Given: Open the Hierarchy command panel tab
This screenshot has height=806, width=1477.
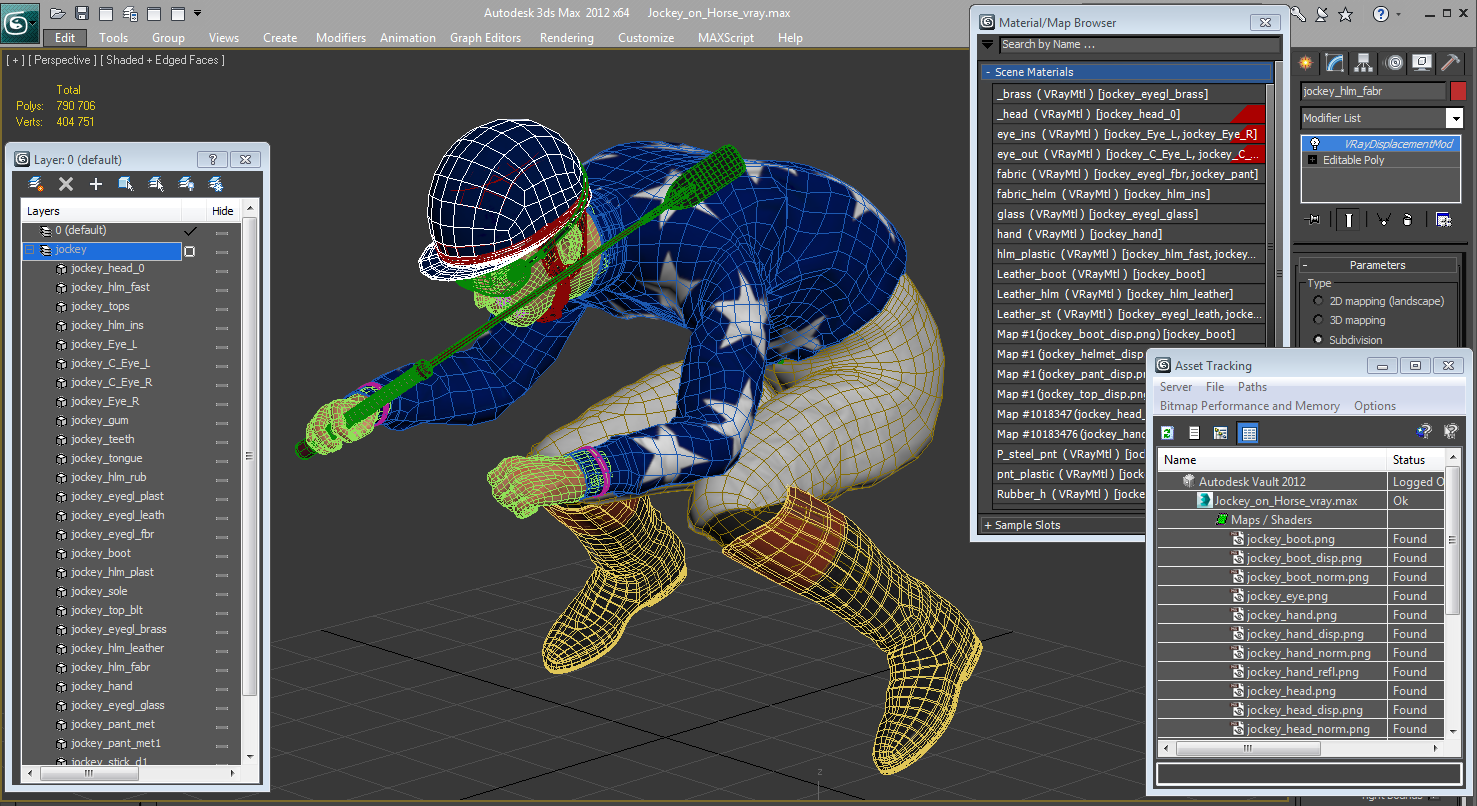Looking at the screenshot, I should click(1364, 63).
